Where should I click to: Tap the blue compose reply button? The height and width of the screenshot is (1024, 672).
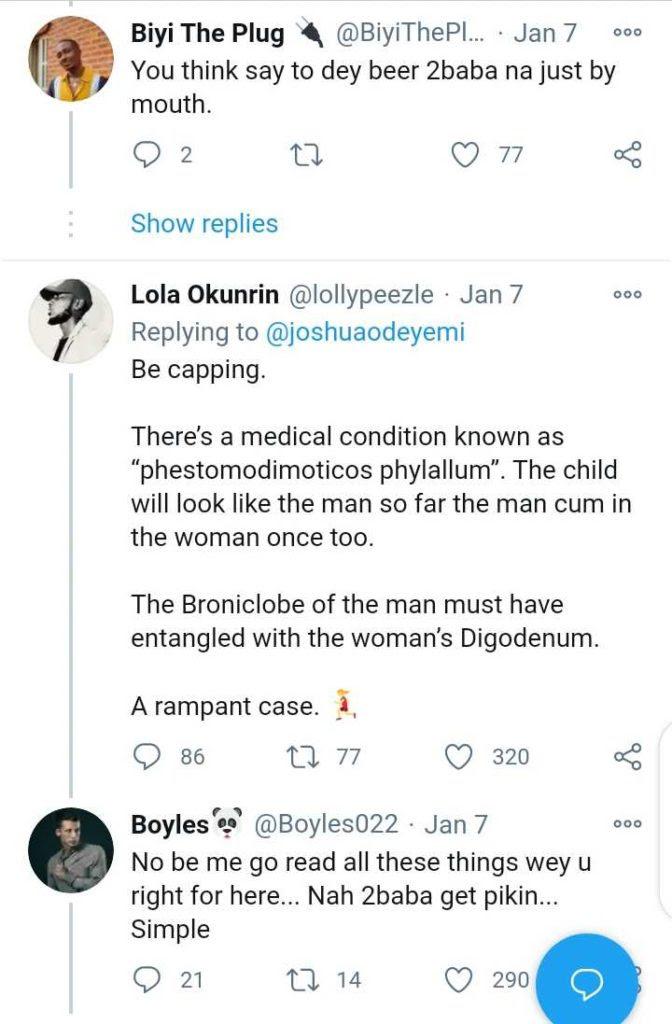[586, 982]
